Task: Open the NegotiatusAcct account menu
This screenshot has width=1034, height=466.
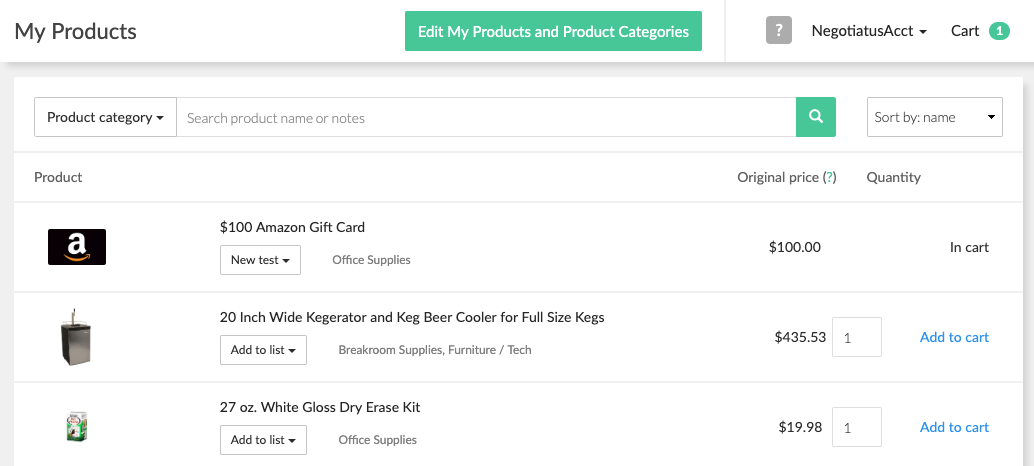Action: click(868, 31)
